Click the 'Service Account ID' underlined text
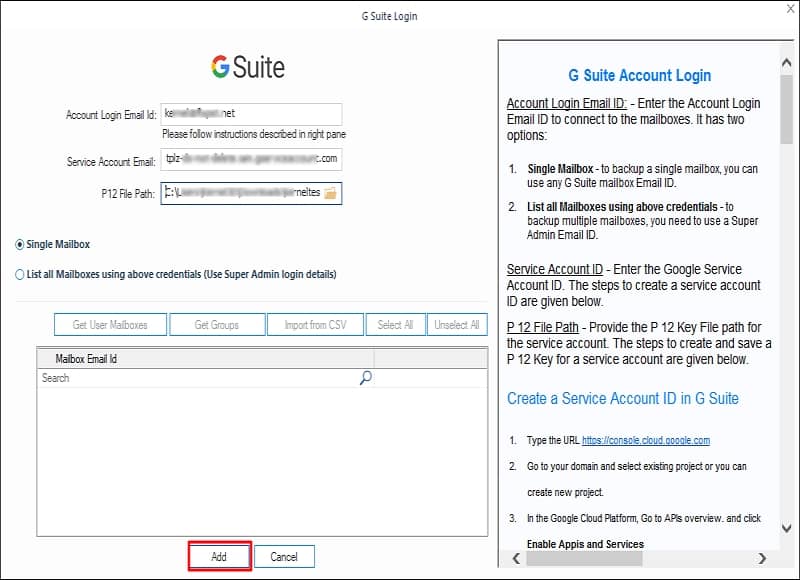 point(555,269)
